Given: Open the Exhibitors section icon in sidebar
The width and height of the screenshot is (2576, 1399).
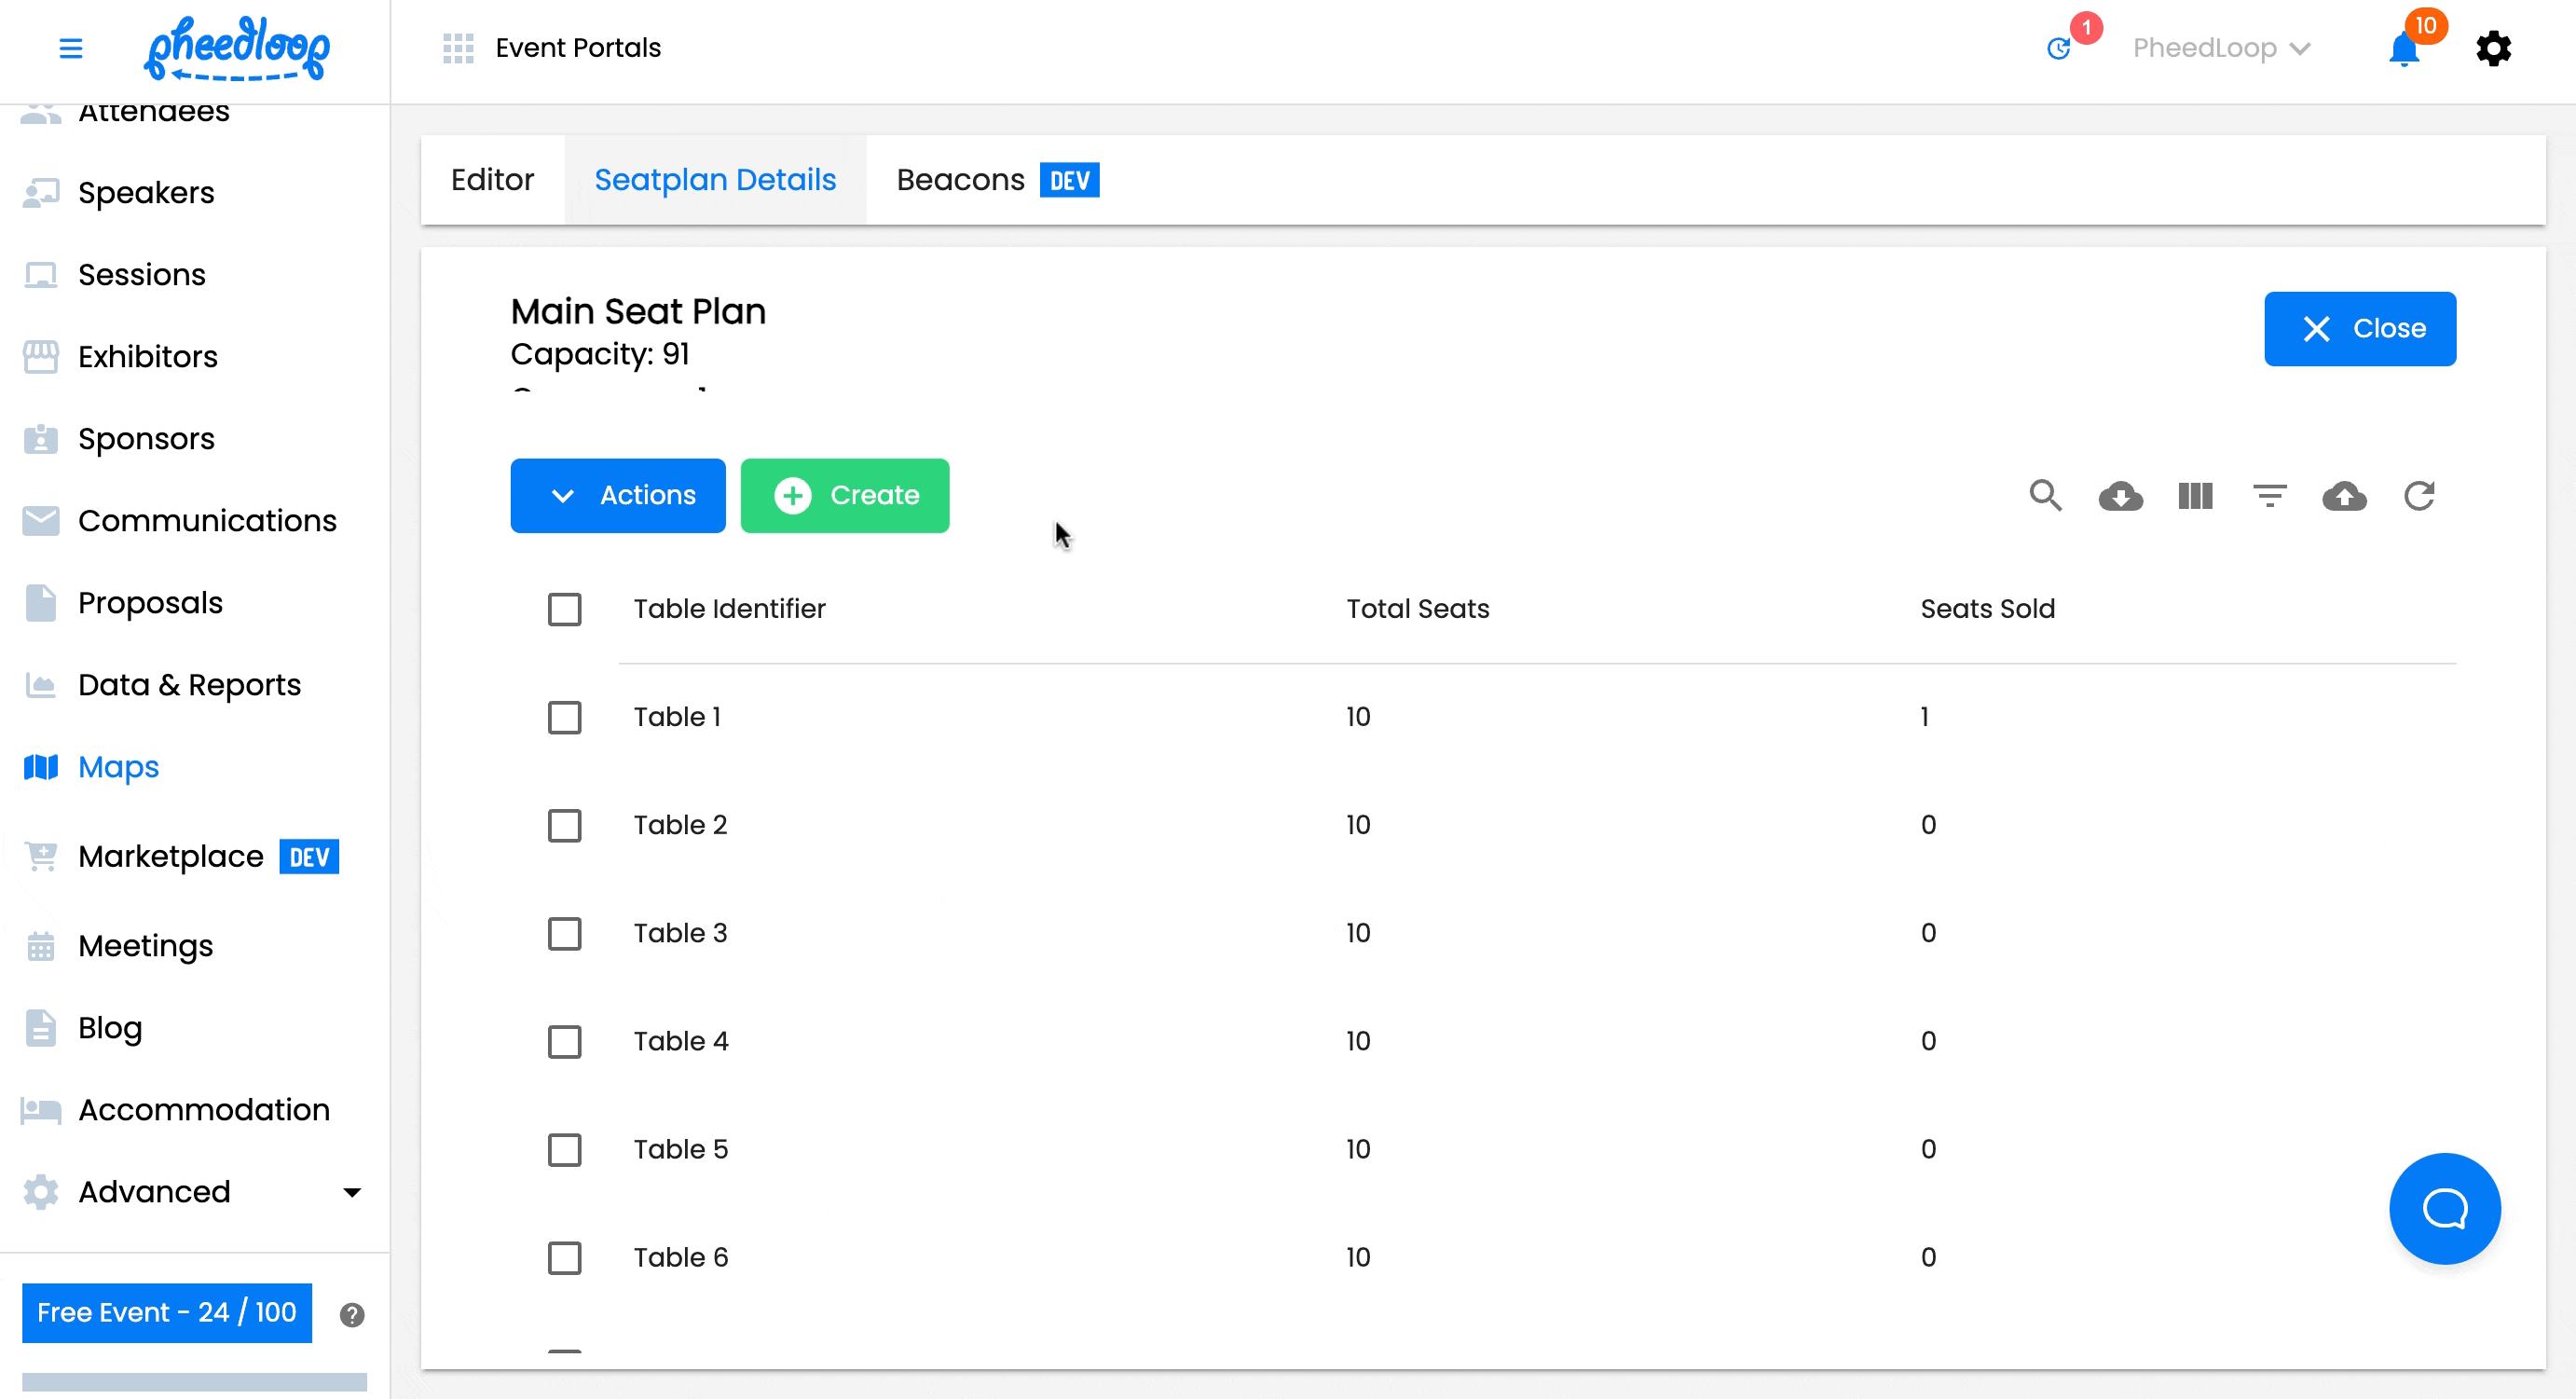Looking at the screenshot, I should tap(40, 356).
